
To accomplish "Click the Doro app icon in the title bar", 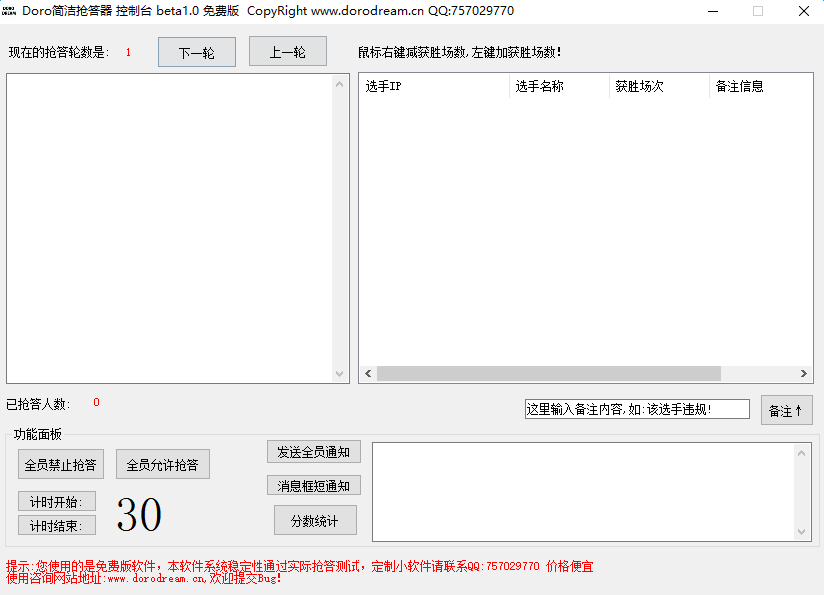I will tap(11, 11).
